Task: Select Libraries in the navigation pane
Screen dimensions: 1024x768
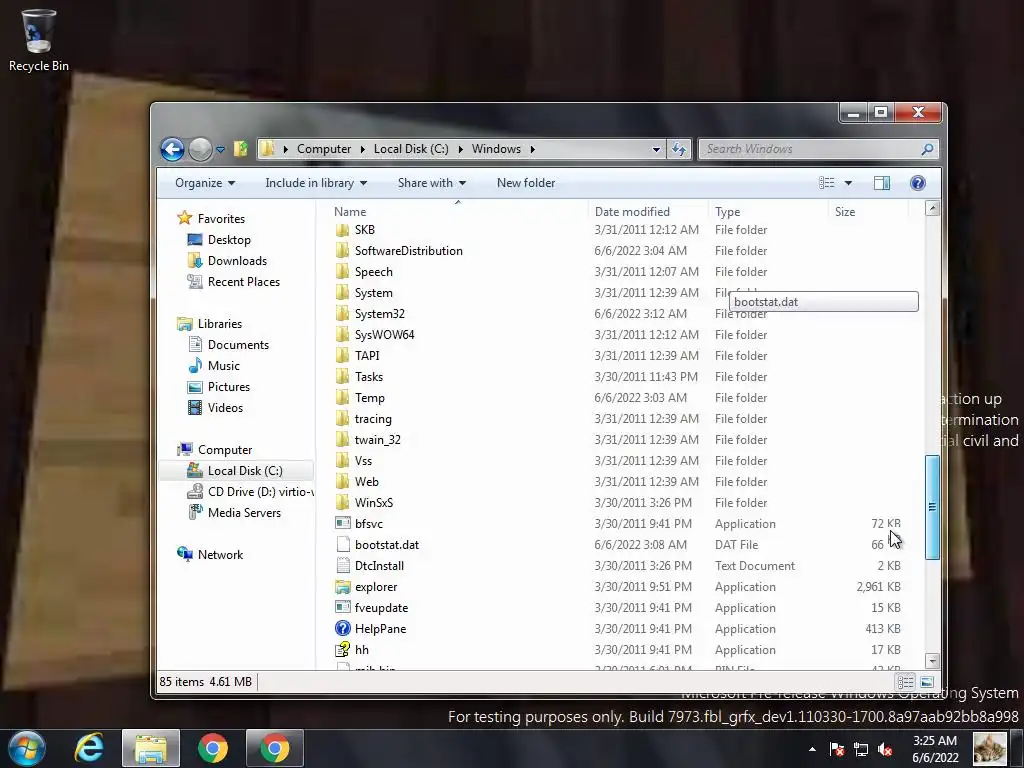Action: pos(219,324)
